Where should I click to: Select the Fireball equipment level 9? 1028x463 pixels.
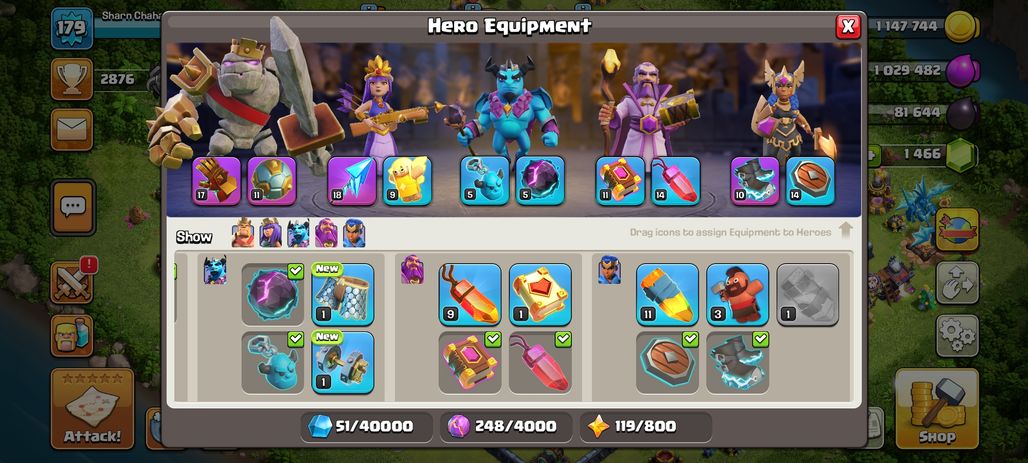click(470, 294)
